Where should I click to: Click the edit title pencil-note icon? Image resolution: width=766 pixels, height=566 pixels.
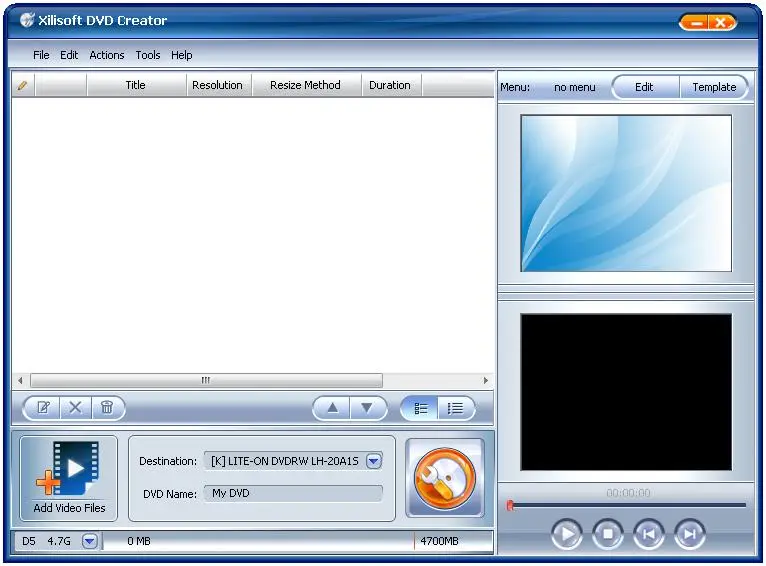(43, 408)
